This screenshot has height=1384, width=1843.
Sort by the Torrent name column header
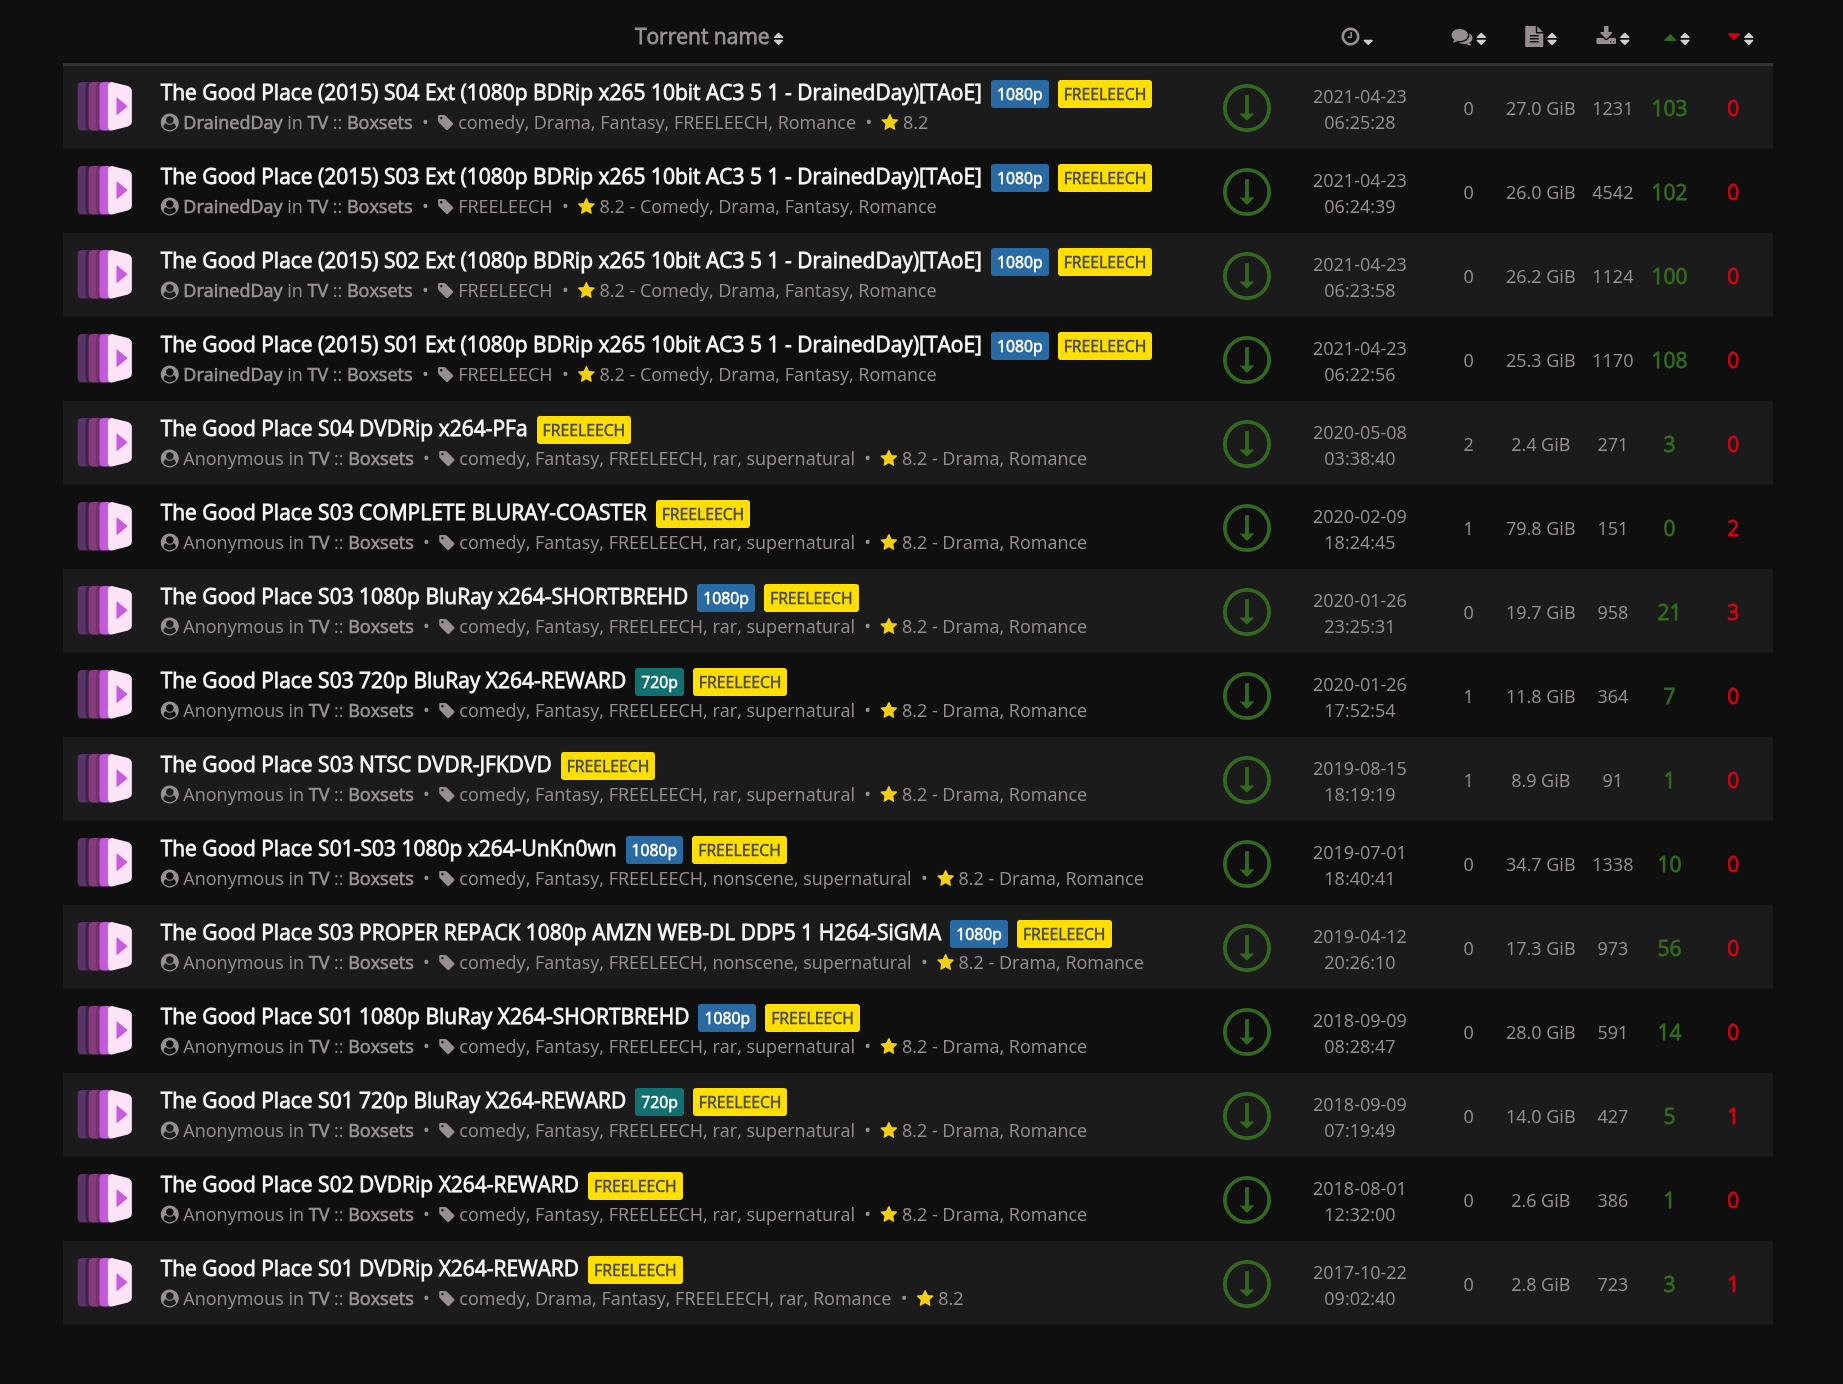coord(709,37)
